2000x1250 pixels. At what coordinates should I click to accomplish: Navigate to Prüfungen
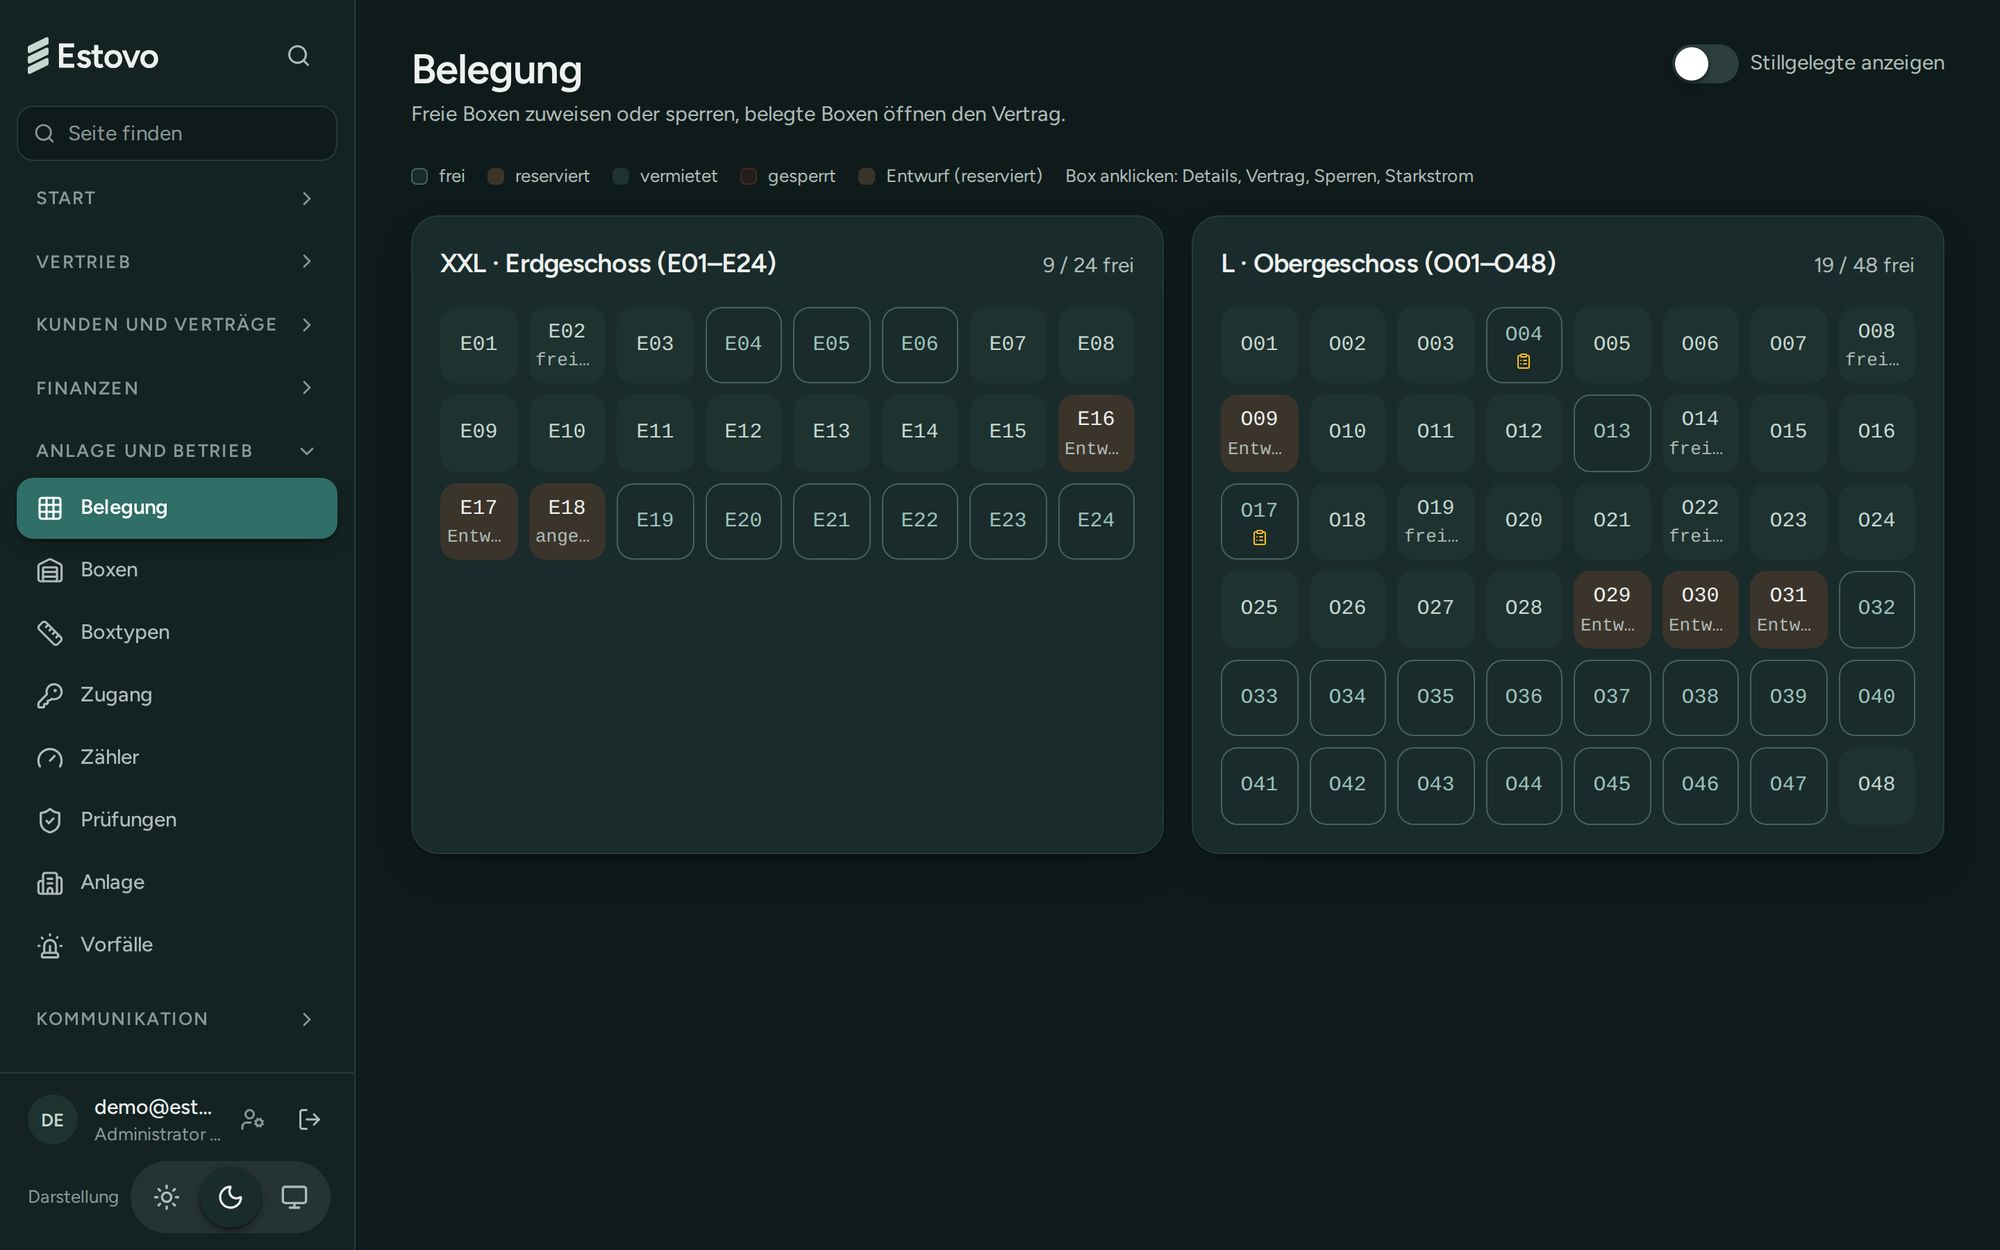point(177,820)
